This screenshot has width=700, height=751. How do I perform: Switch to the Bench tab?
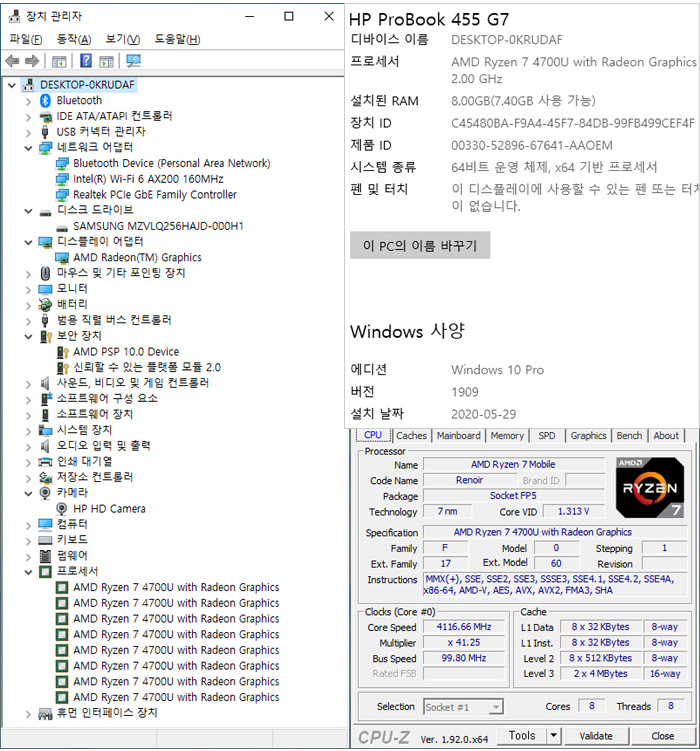(629, 436)
